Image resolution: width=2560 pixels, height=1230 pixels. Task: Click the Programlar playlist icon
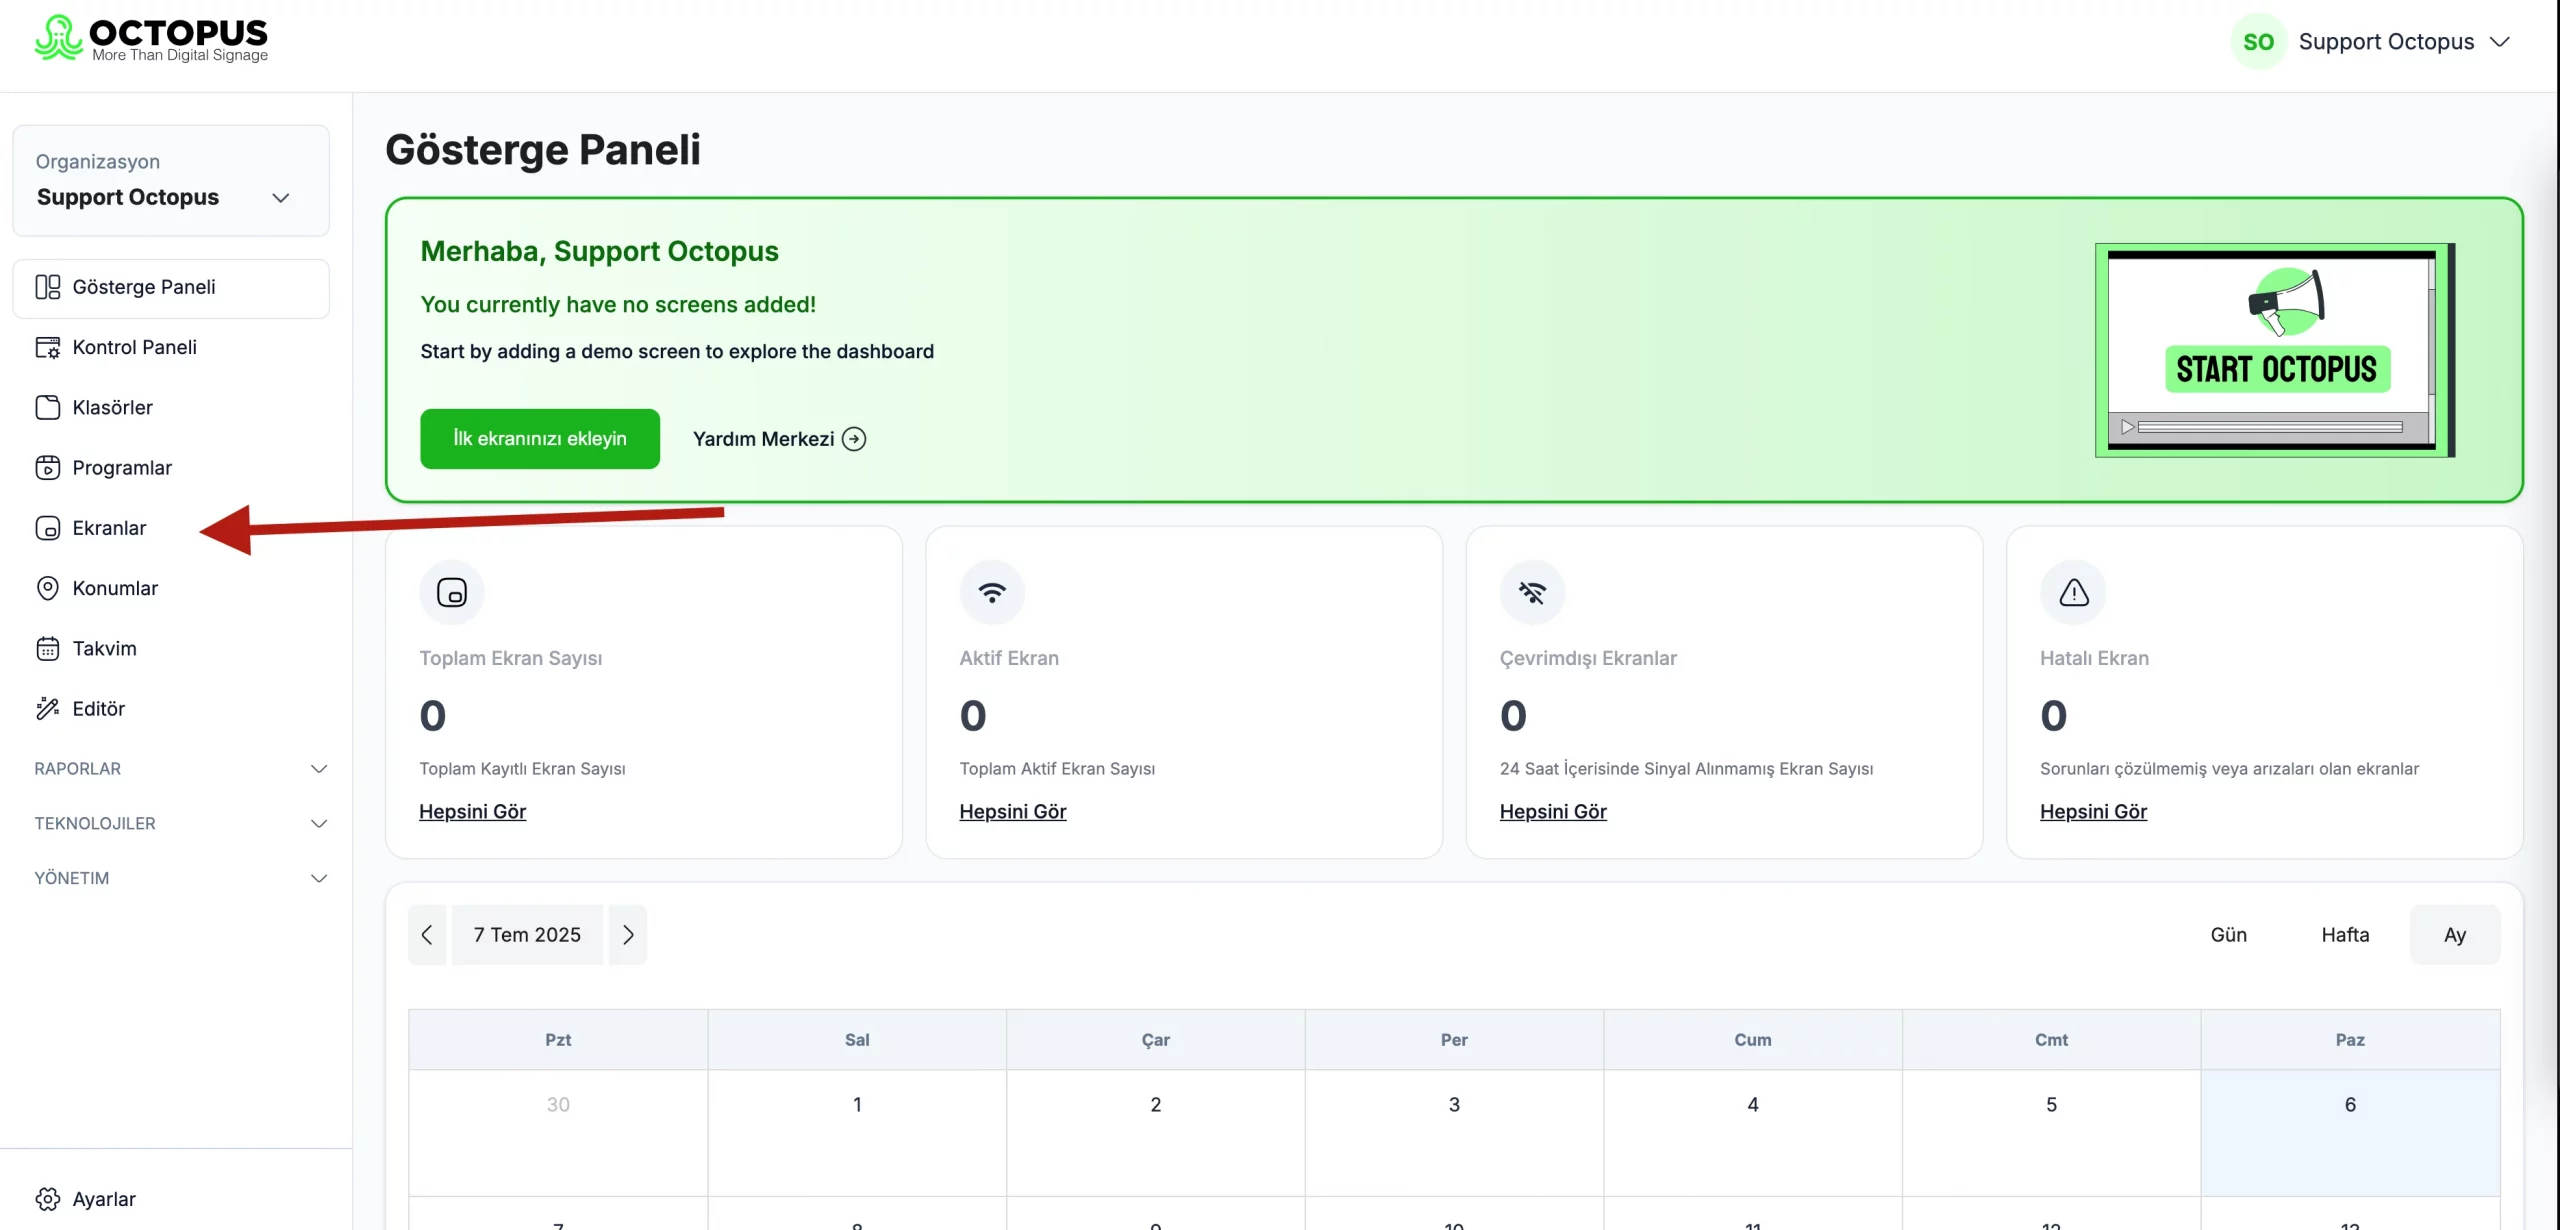pyautogui.click(x=47, y=468)
